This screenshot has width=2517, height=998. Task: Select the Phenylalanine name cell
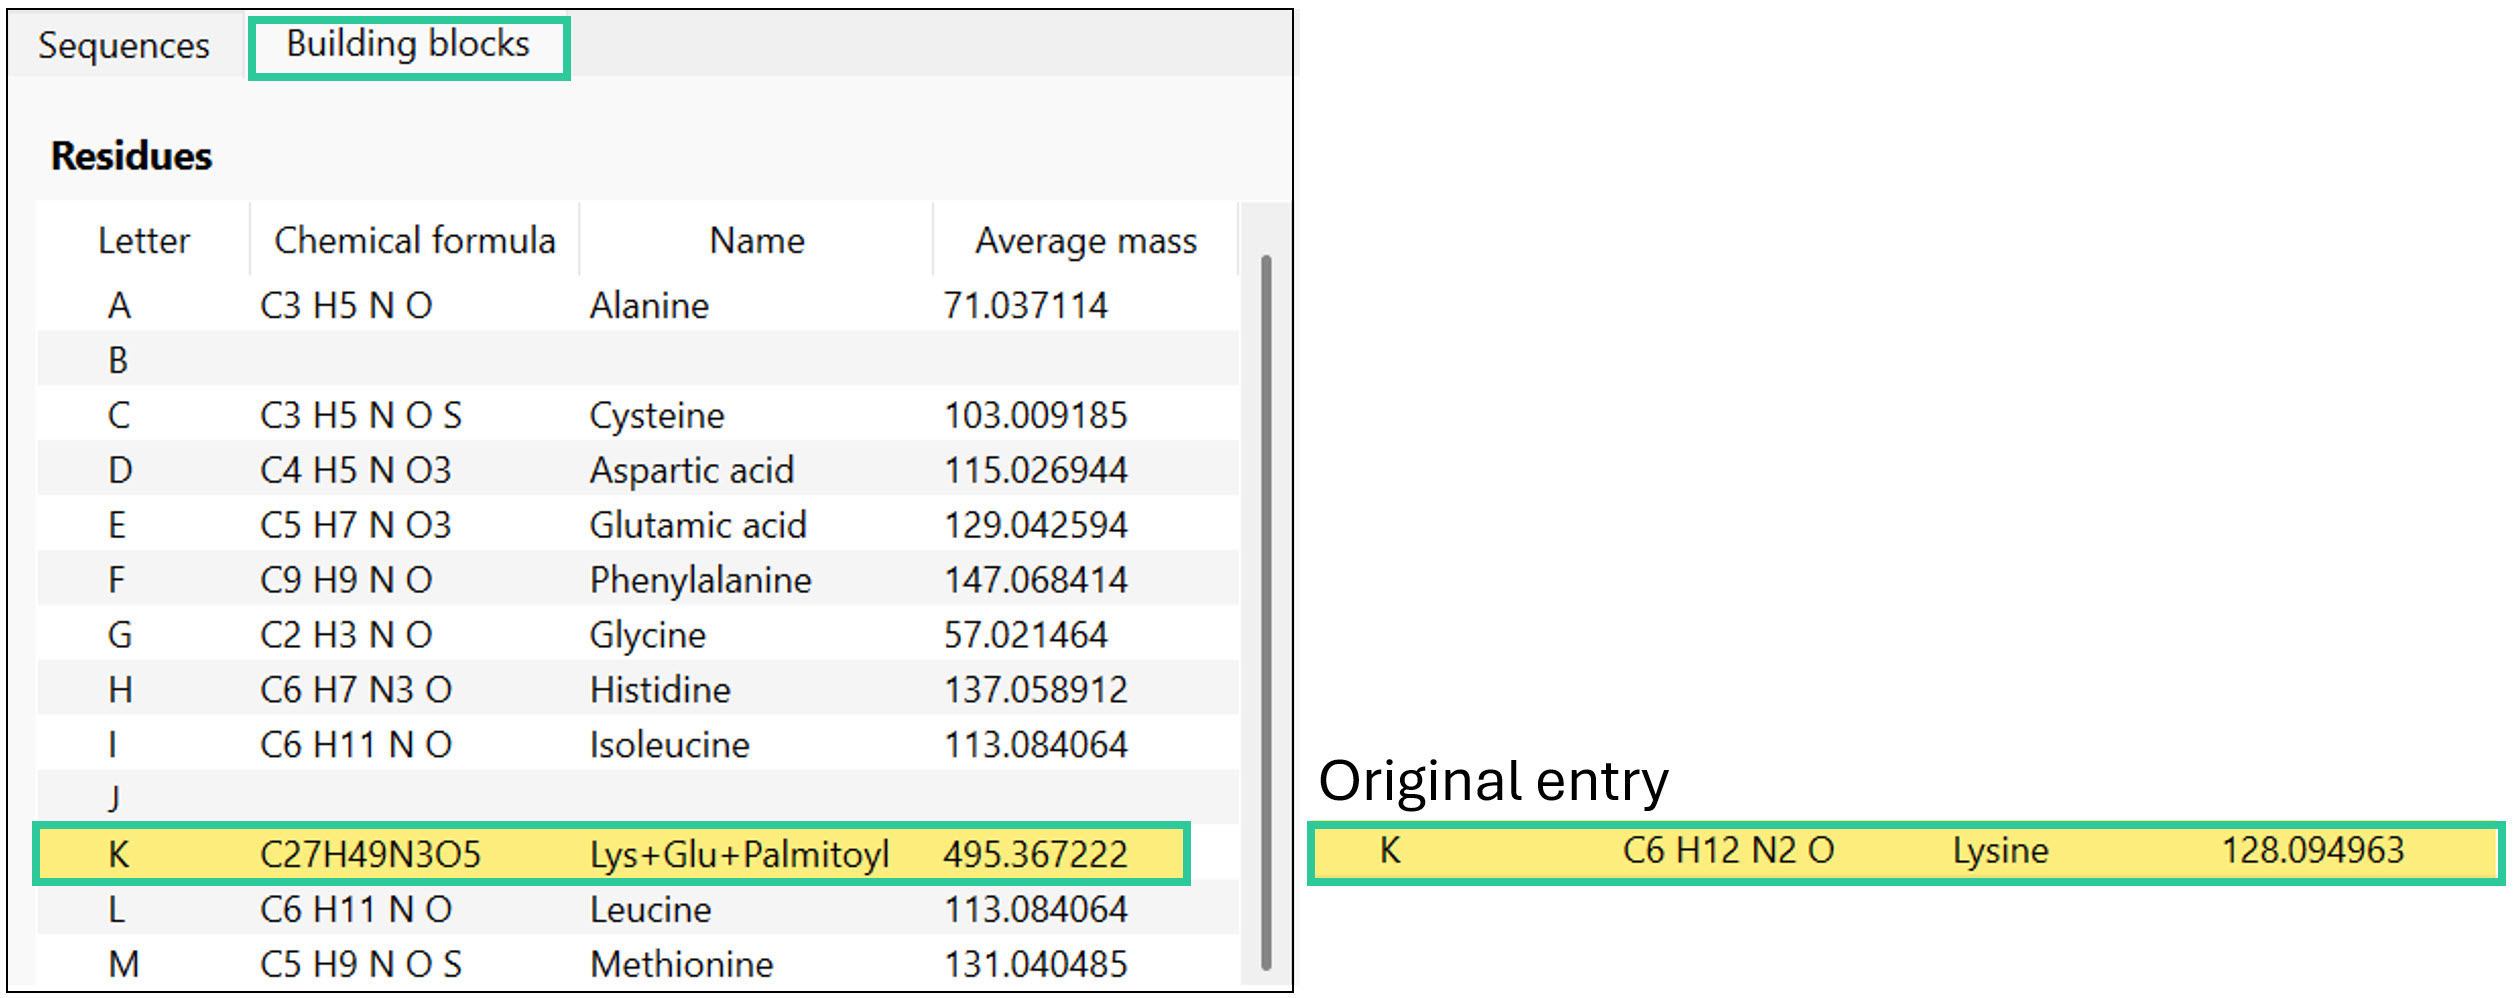(701, 580)
